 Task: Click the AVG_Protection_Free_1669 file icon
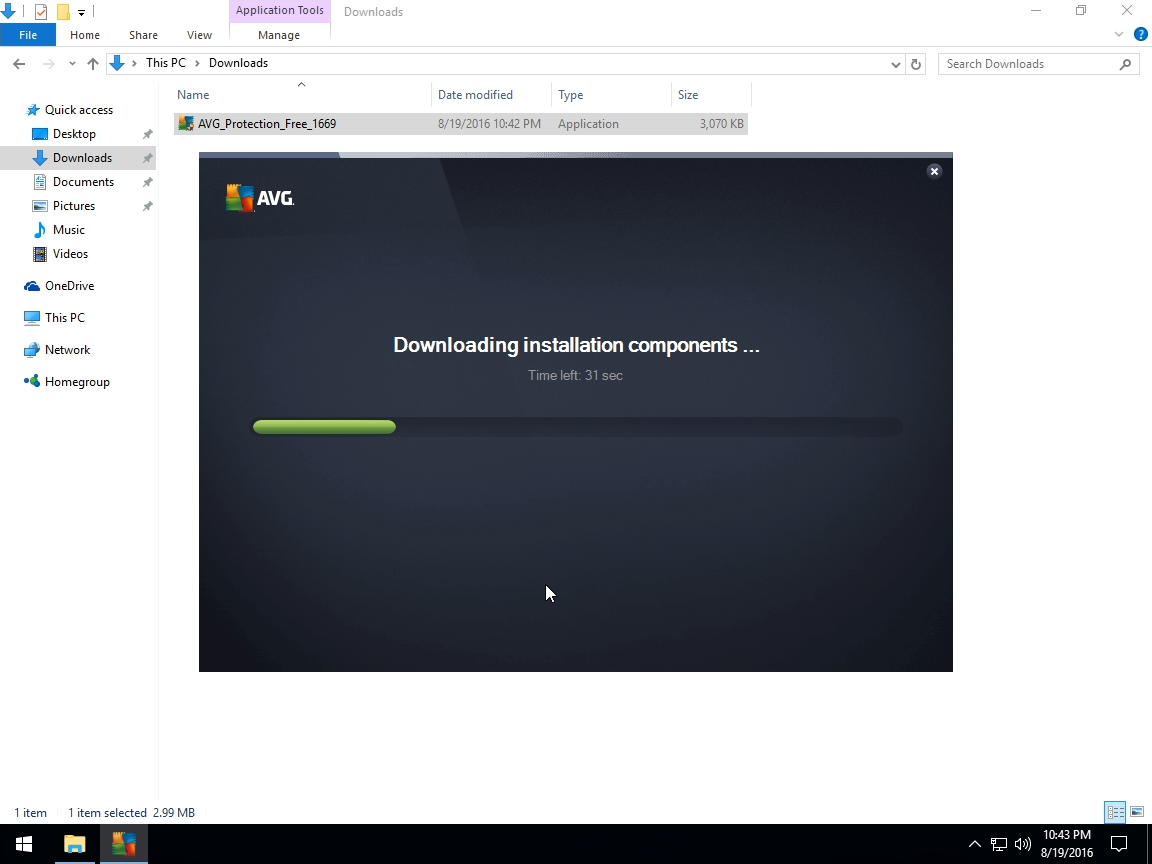pos(186,123)
